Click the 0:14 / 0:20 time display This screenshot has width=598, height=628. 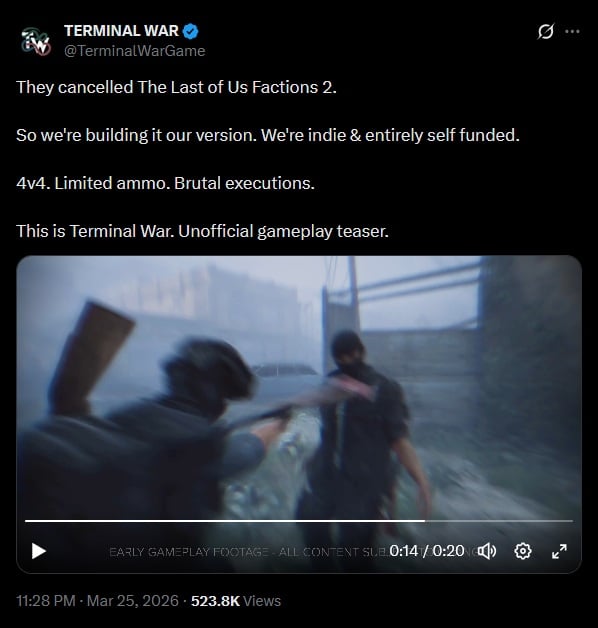(427, 551)
